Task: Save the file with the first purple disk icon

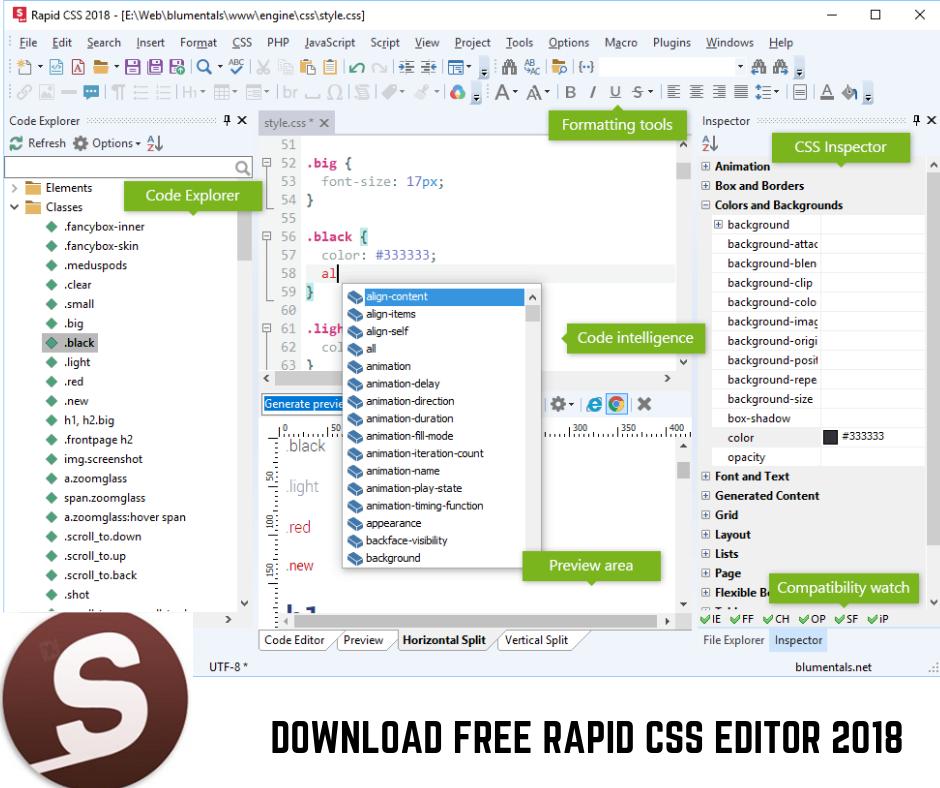Action: (132, 67)
